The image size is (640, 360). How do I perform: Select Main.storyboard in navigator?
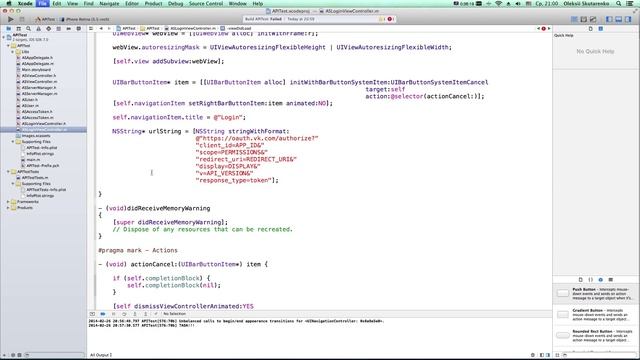pos(36,70)
